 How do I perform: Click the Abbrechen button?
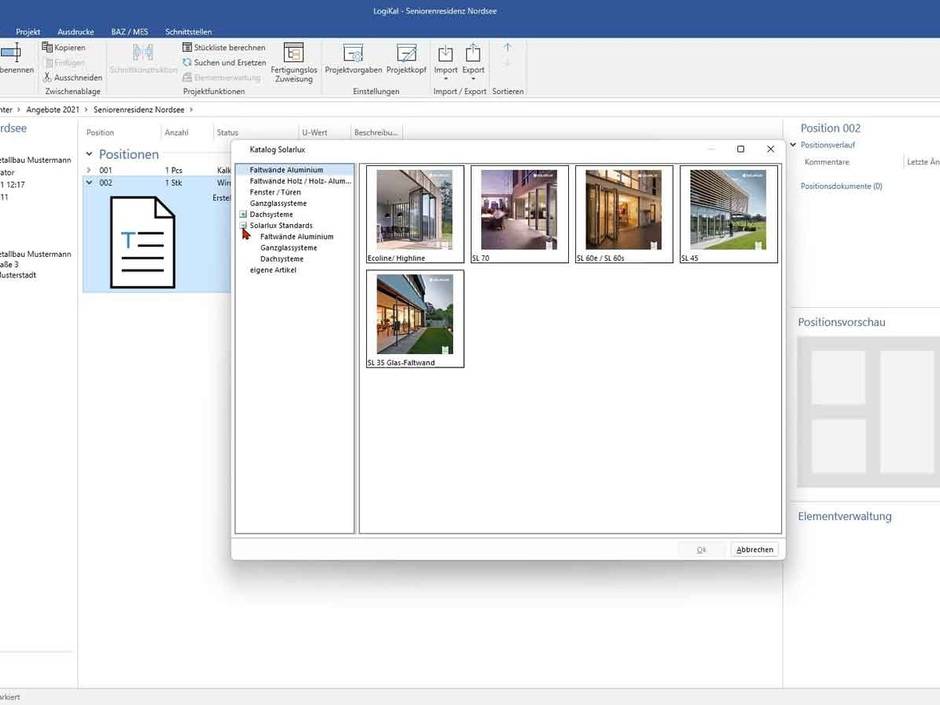tap(754, 549)
